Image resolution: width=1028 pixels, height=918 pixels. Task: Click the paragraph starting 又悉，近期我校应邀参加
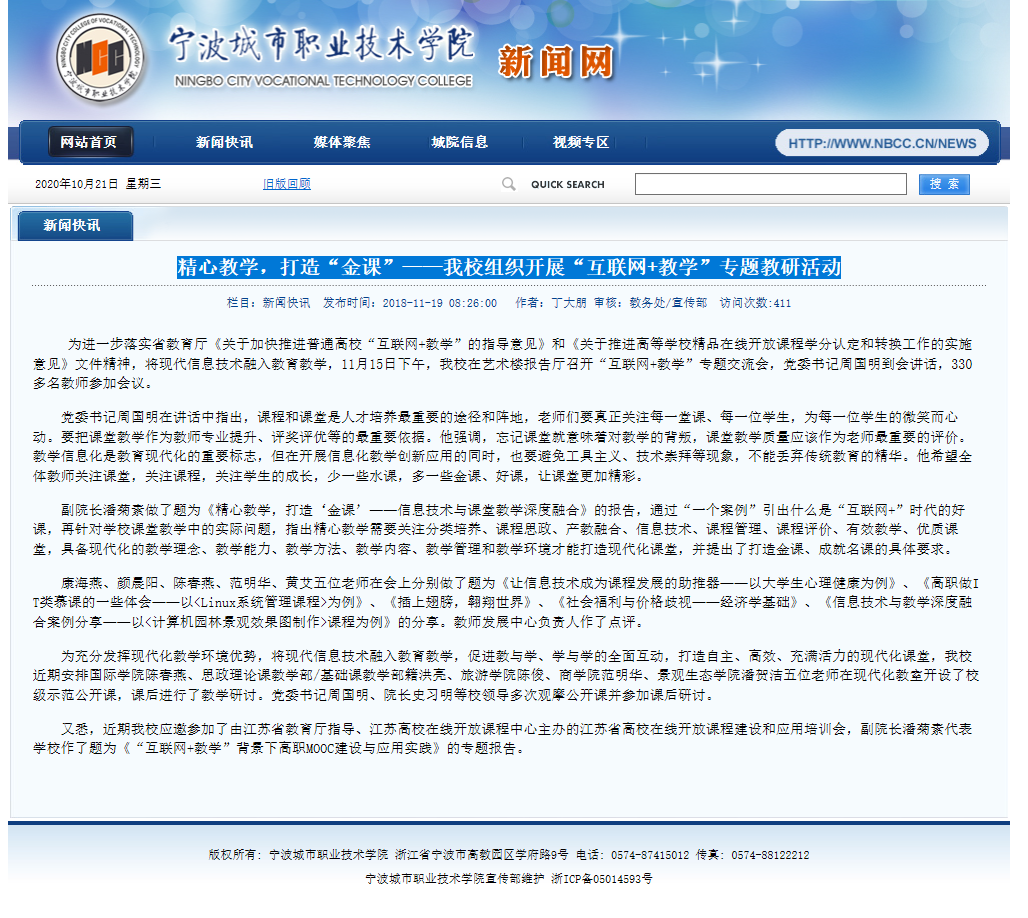point(504,738)
